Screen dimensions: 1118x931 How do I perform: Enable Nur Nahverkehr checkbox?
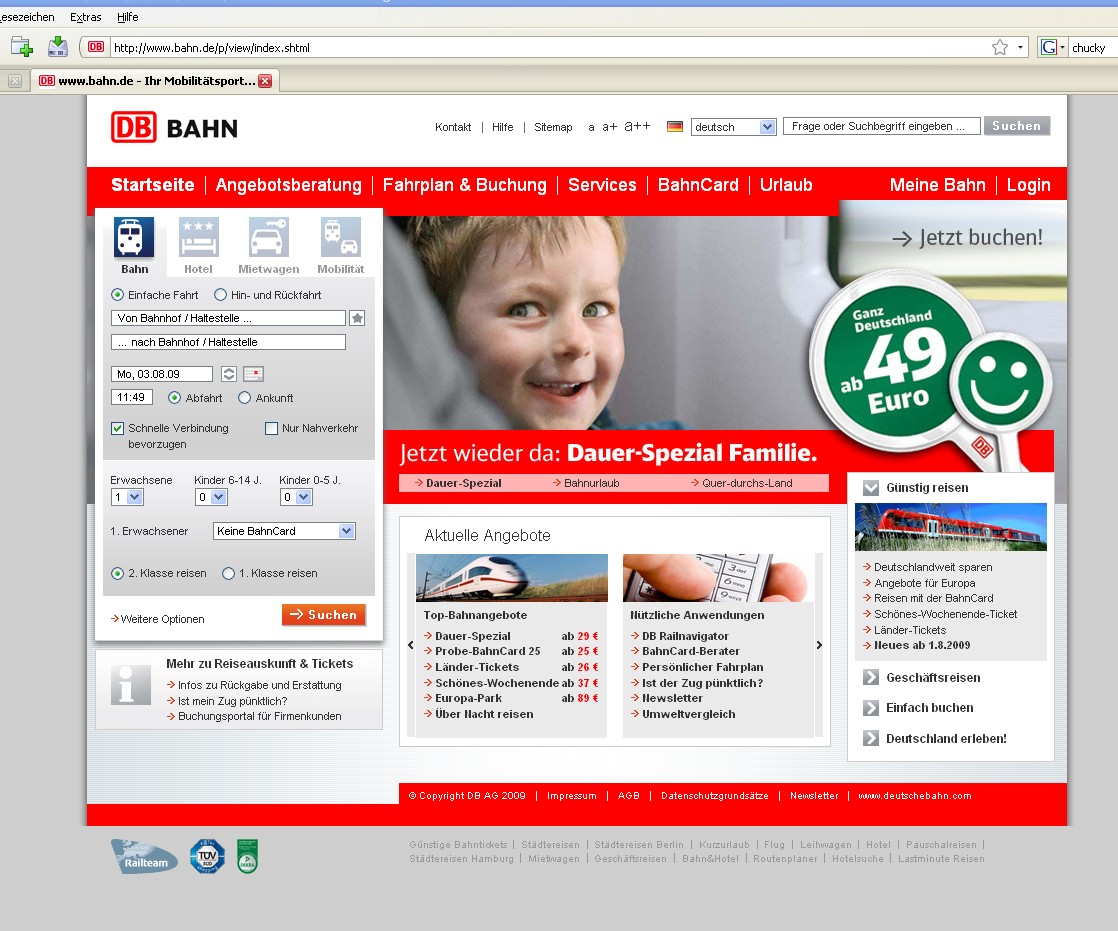click(271, 428)
